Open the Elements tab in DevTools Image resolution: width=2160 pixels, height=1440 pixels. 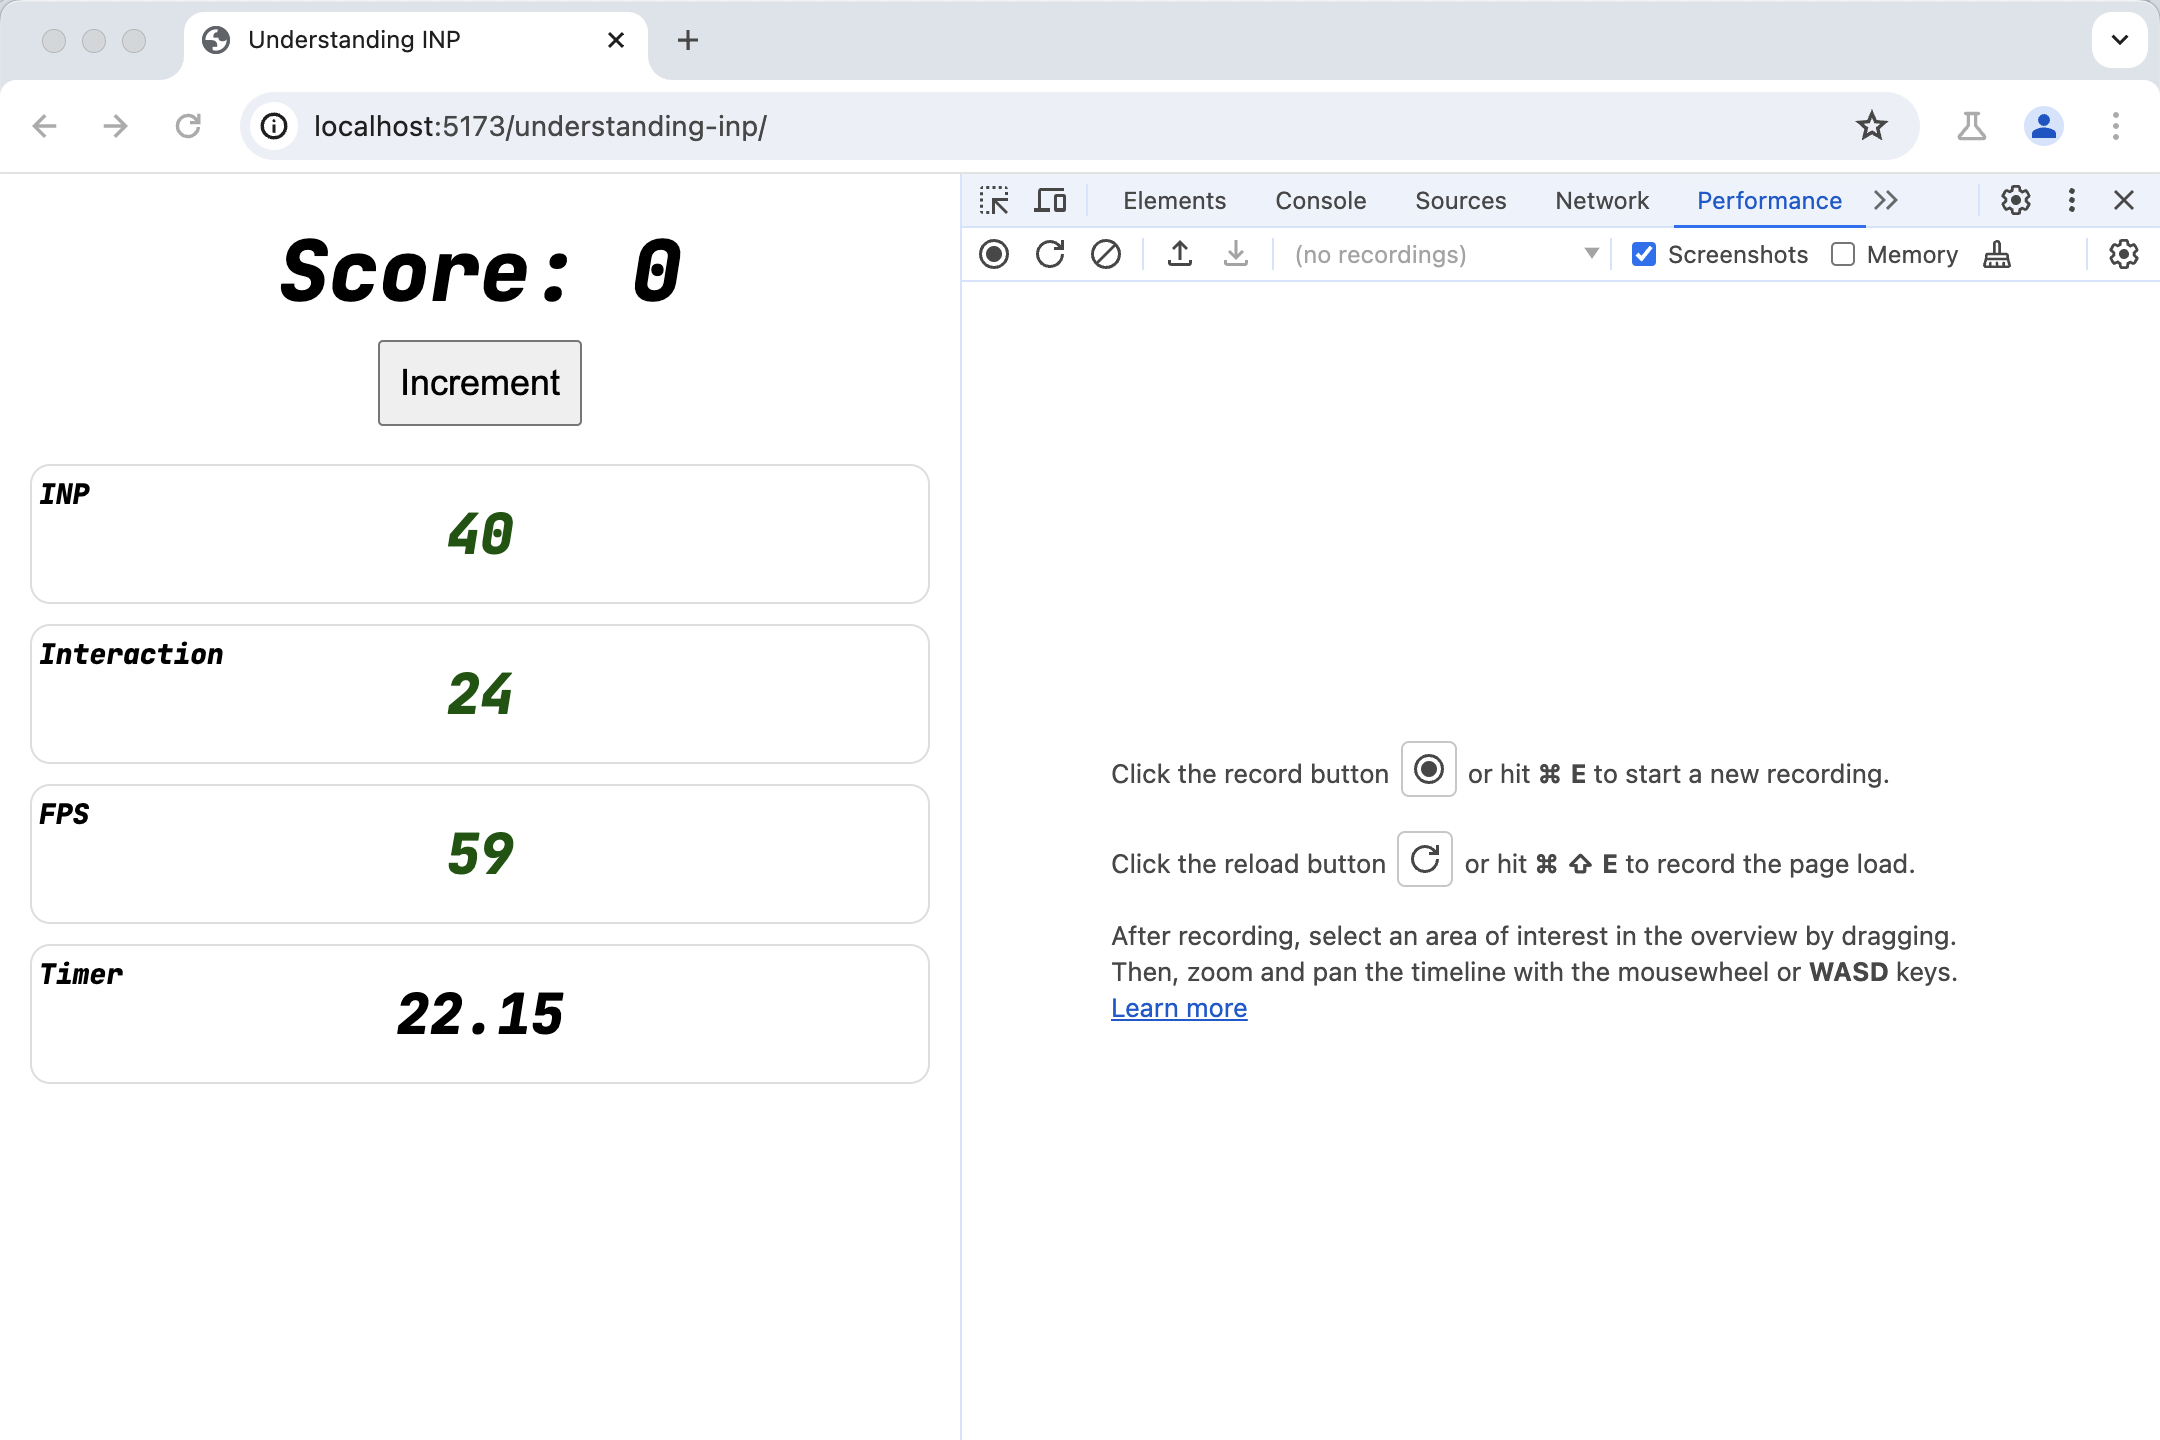click(1173, 199)
